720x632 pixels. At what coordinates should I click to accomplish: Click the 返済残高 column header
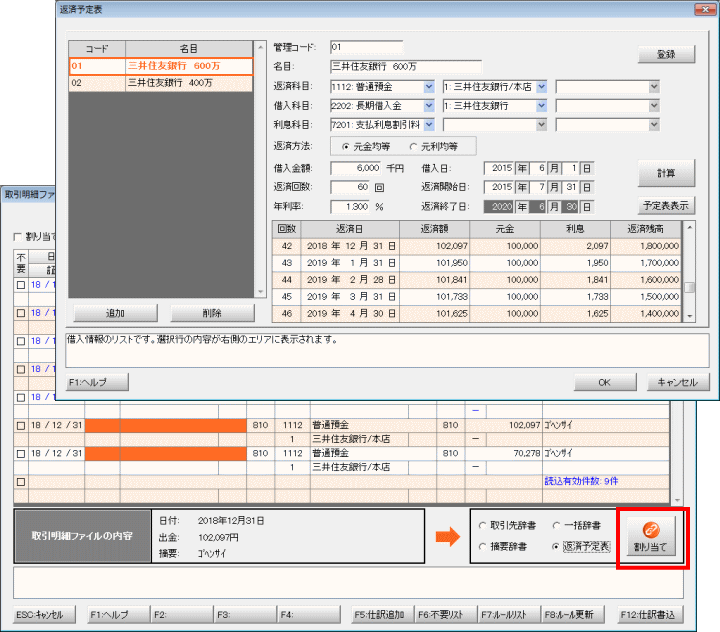646,229
